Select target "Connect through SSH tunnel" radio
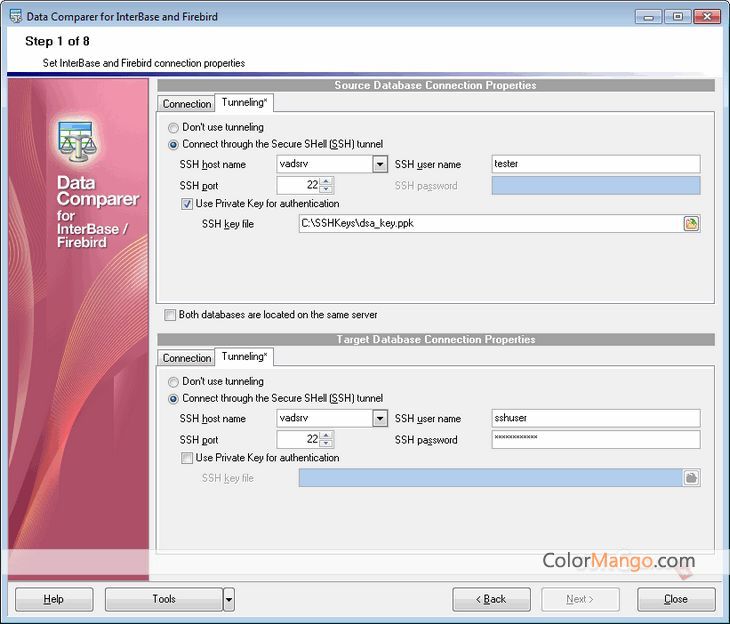 pos(173,399)
